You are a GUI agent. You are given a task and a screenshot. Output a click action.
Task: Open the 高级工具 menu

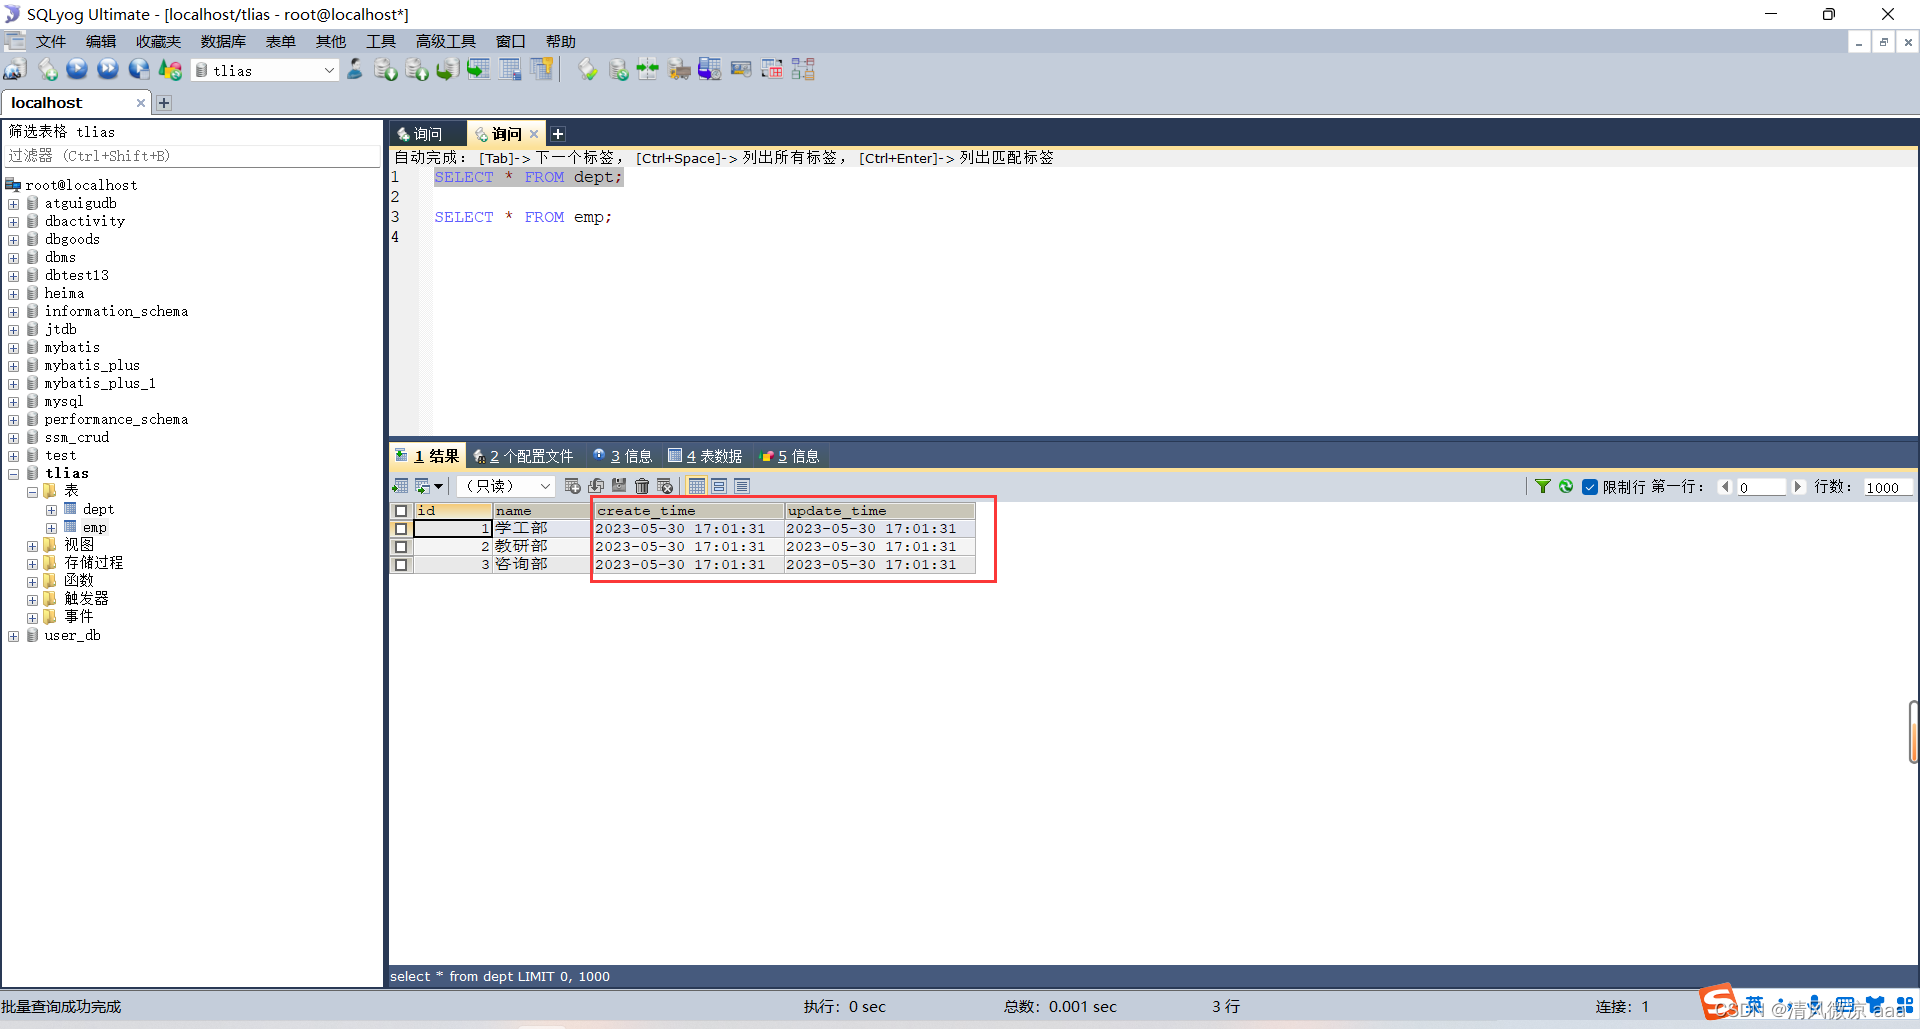pyautogui.click(x=446, y=41)
